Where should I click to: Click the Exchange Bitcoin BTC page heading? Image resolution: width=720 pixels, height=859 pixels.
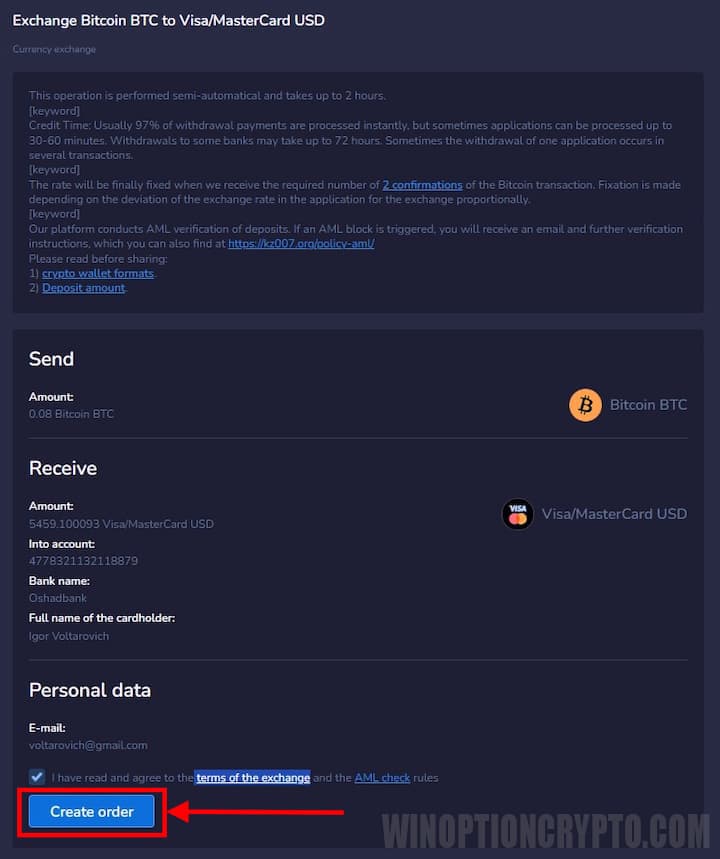coord(168,20)
